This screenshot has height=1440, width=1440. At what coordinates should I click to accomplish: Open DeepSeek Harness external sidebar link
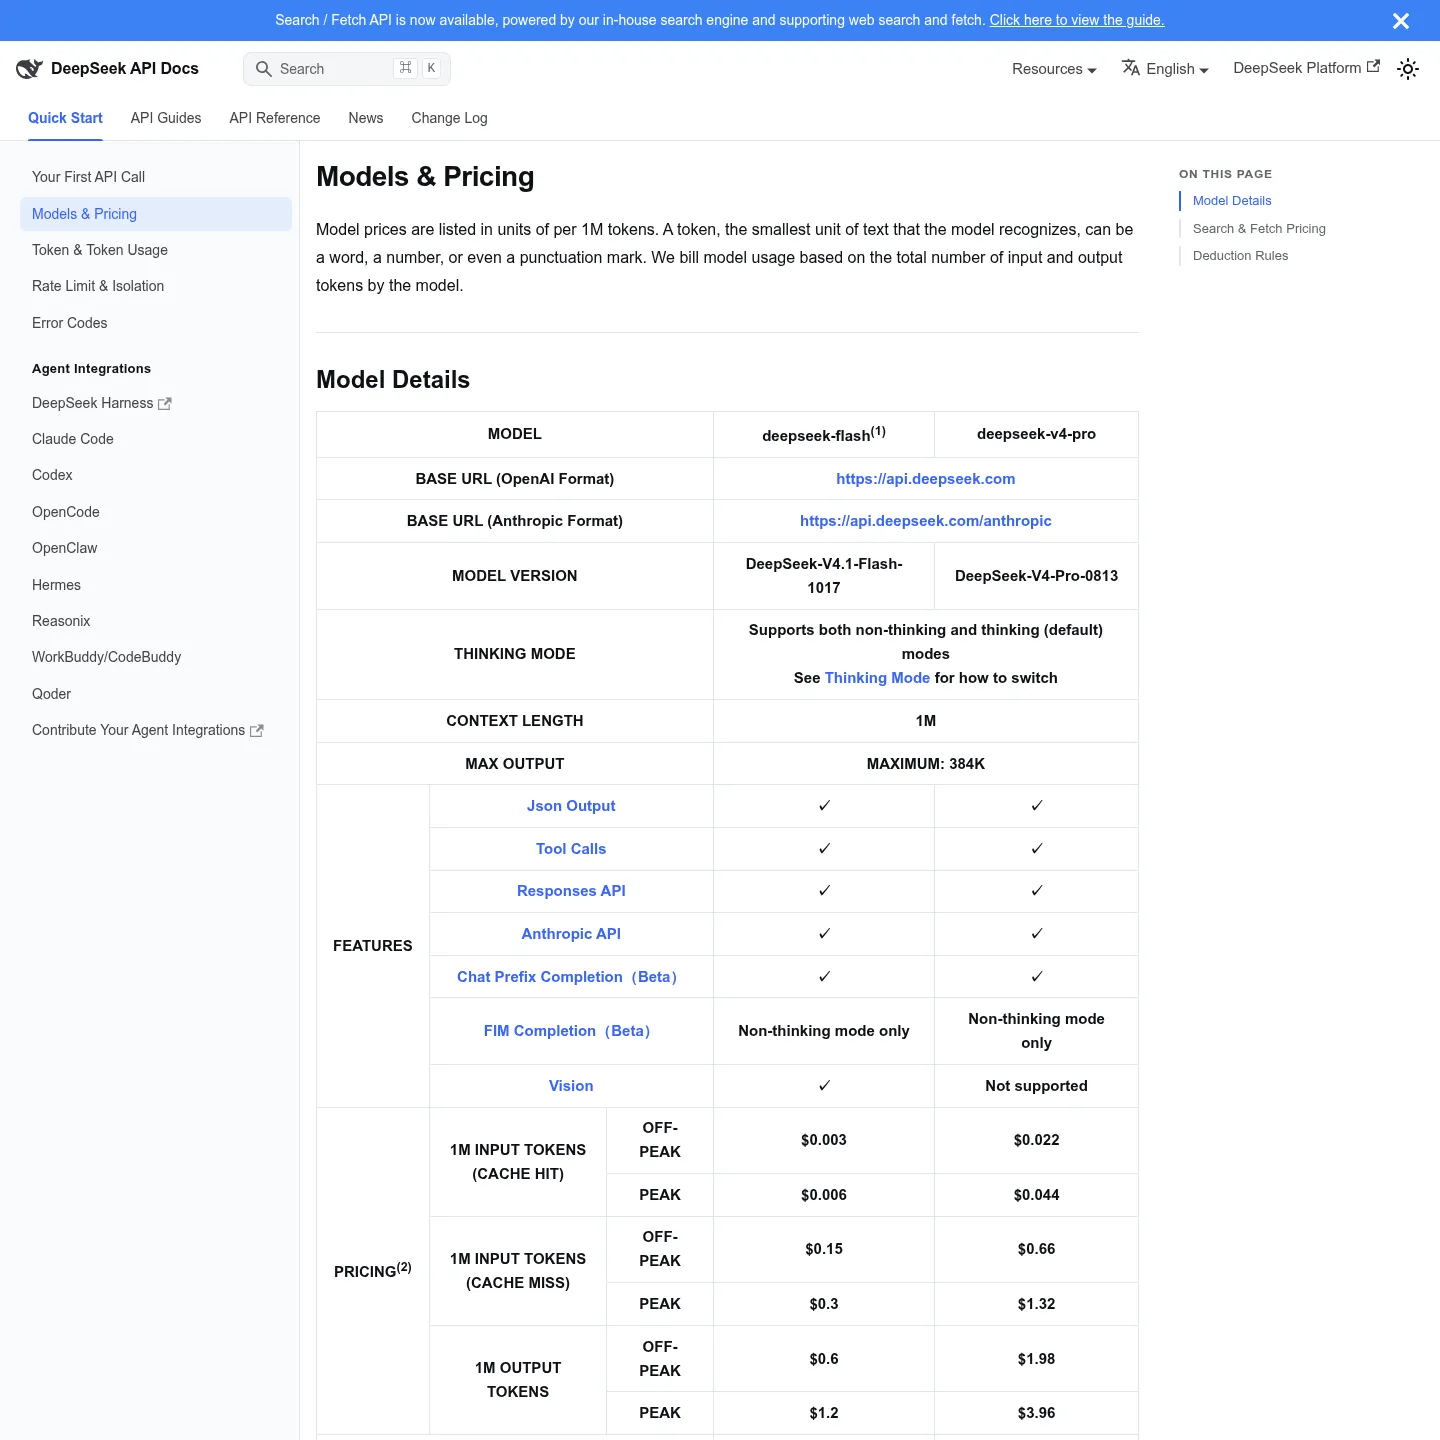156,403
